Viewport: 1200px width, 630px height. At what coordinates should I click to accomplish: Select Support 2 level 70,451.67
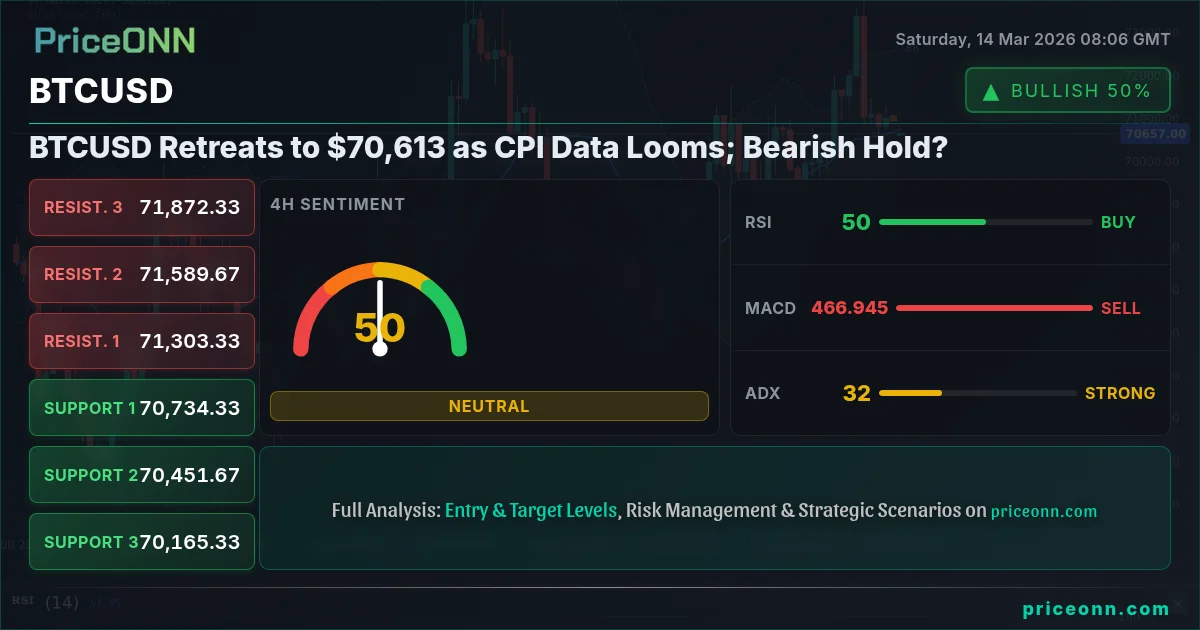point(142,475)
